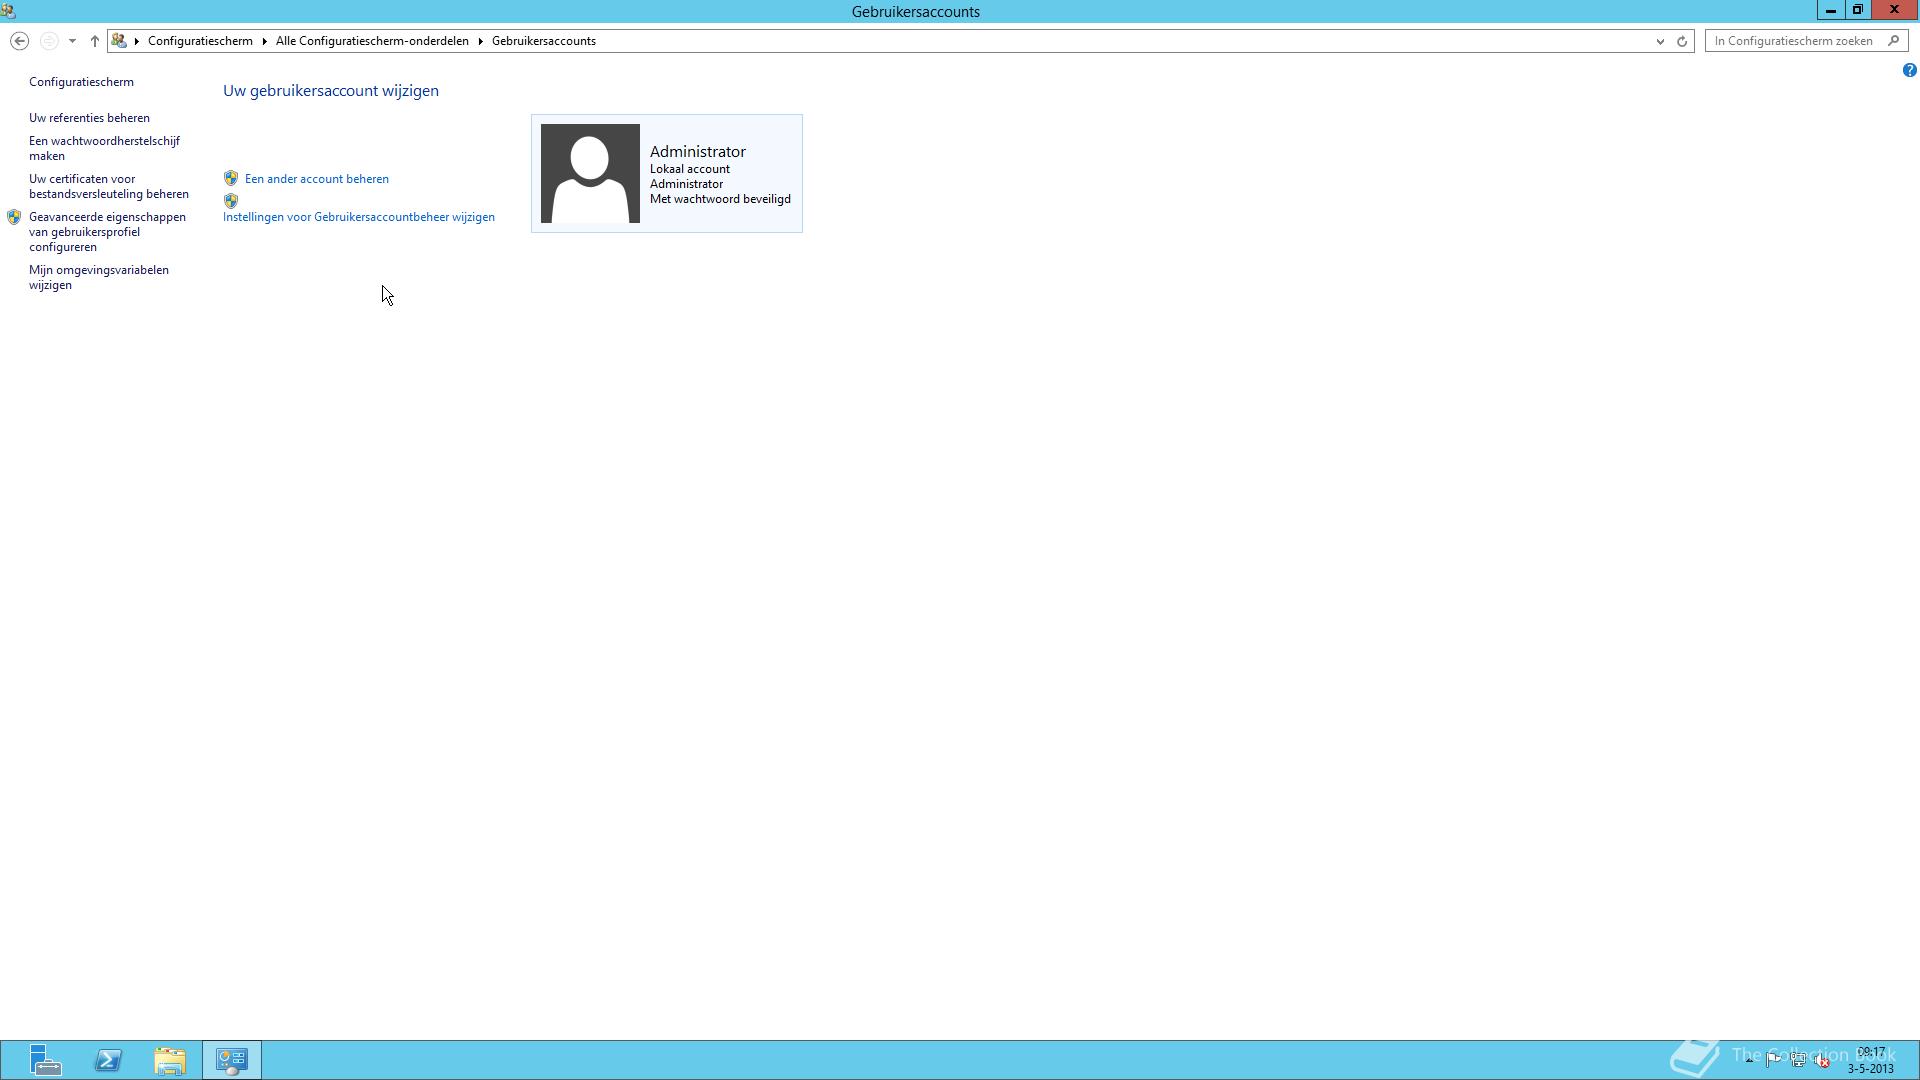Viewport: 1920px width, 1080px height.
Task: Open Server Manager from the taskbar
Action: tap(45, 1060)
